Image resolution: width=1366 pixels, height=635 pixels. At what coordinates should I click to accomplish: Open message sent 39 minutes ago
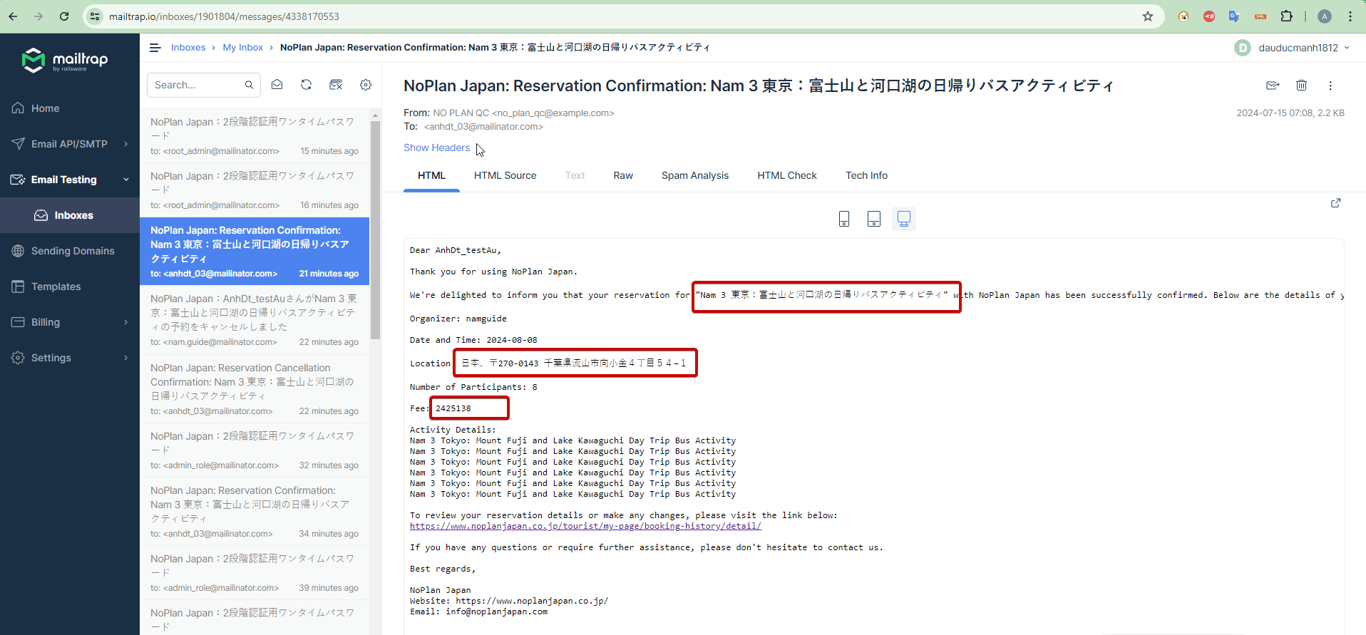pyautogui.click(x=254, y=573)
